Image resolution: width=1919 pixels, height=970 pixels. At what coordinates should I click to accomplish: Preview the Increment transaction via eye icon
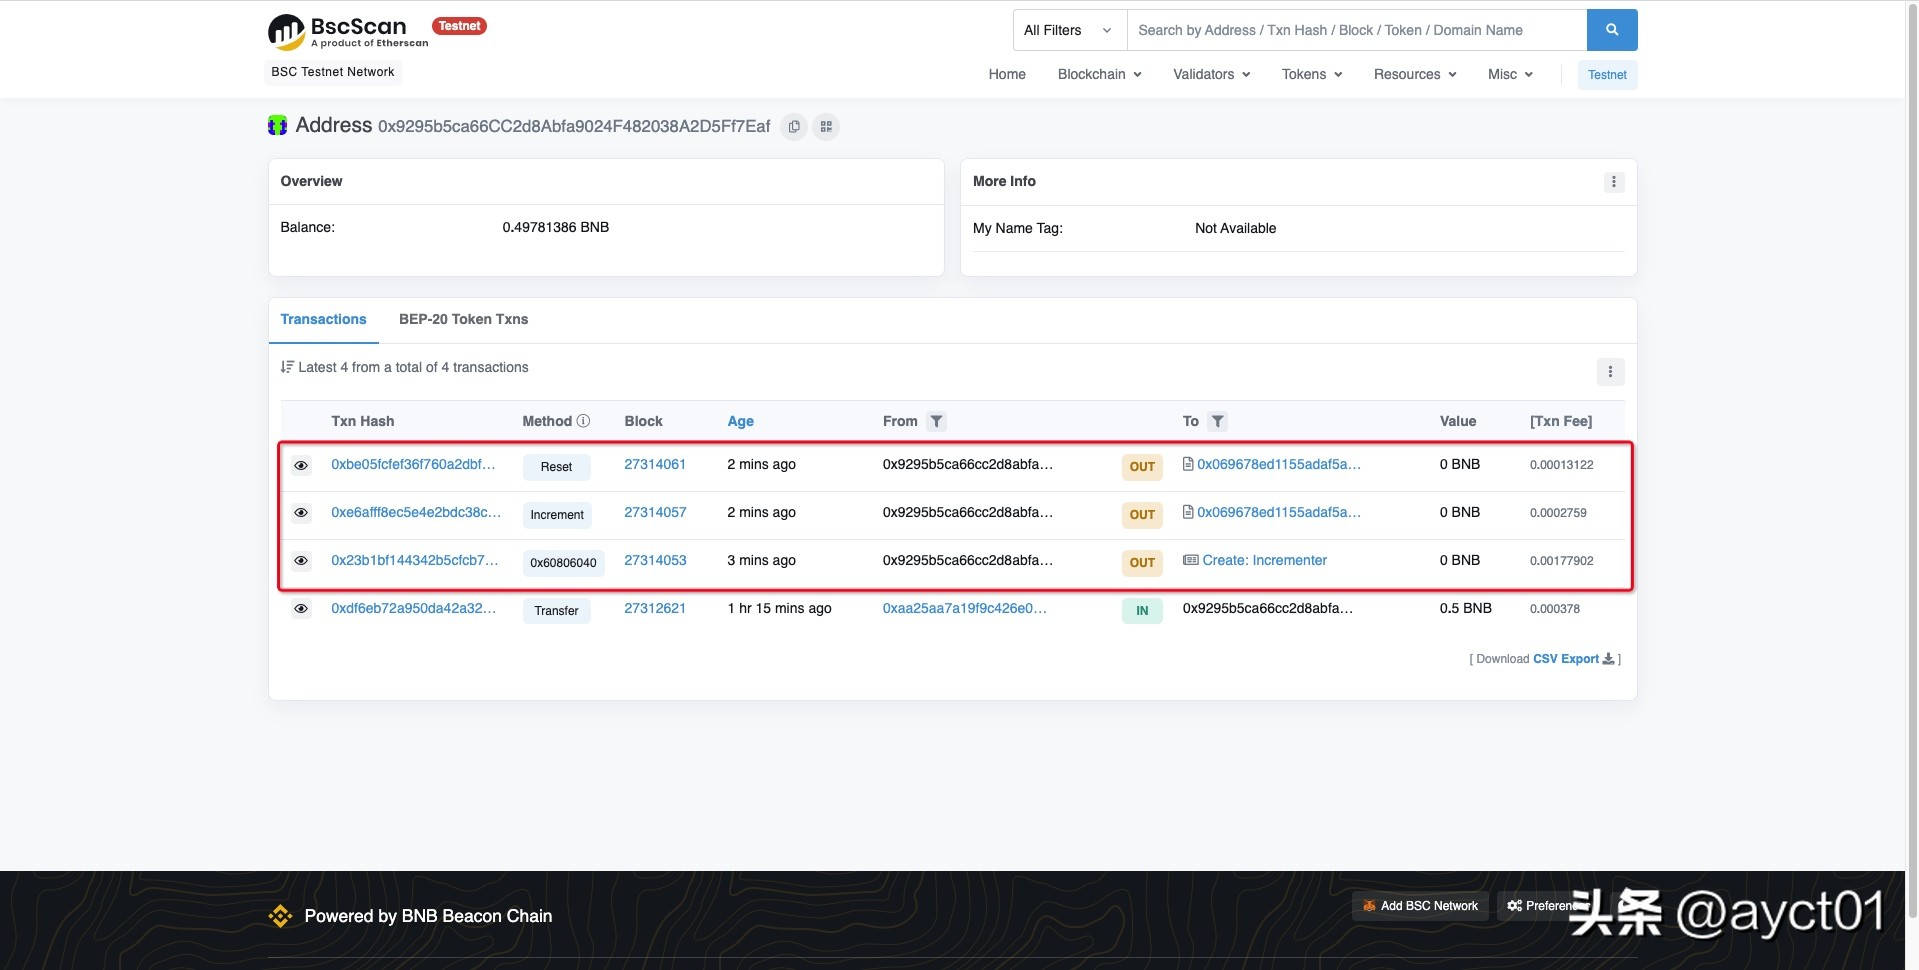(301, 513)
